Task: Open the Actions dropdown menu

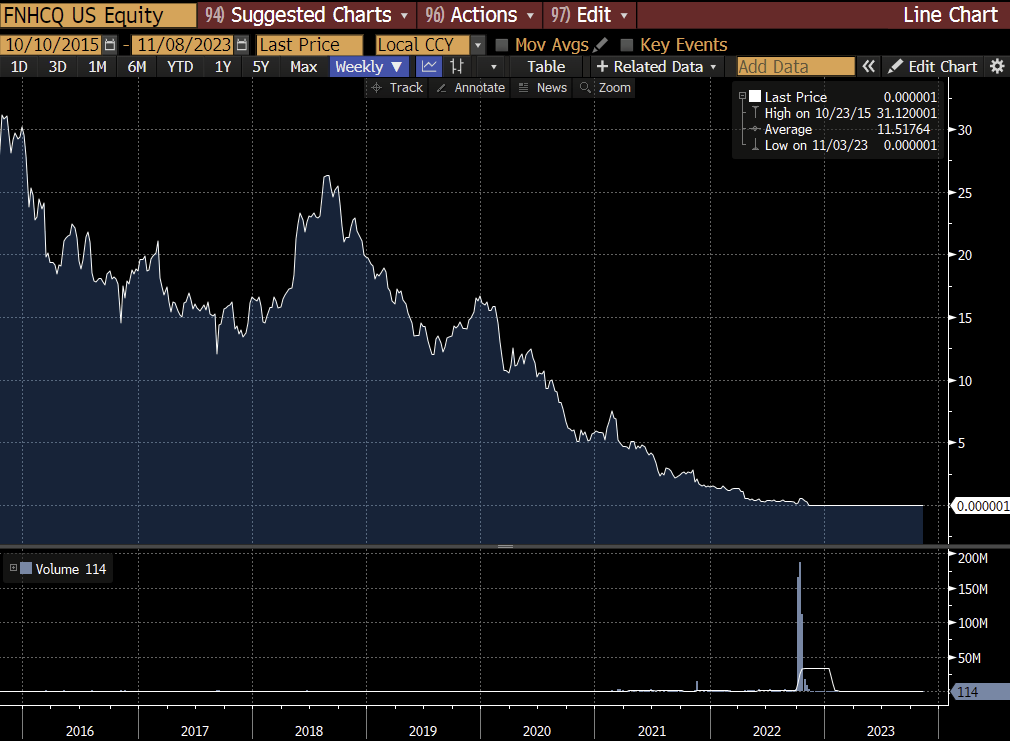Action: [x=480, y=14]
